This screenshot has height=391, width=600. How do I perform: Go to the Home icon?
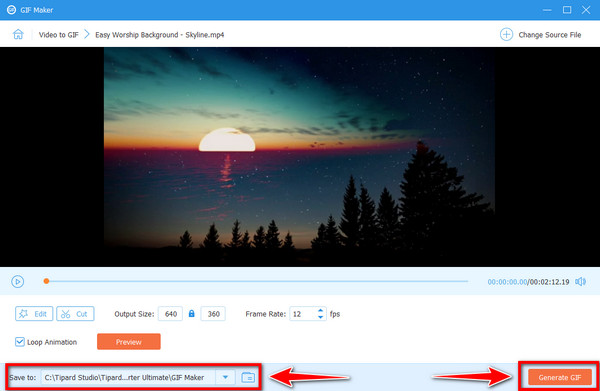coord(18,34)
